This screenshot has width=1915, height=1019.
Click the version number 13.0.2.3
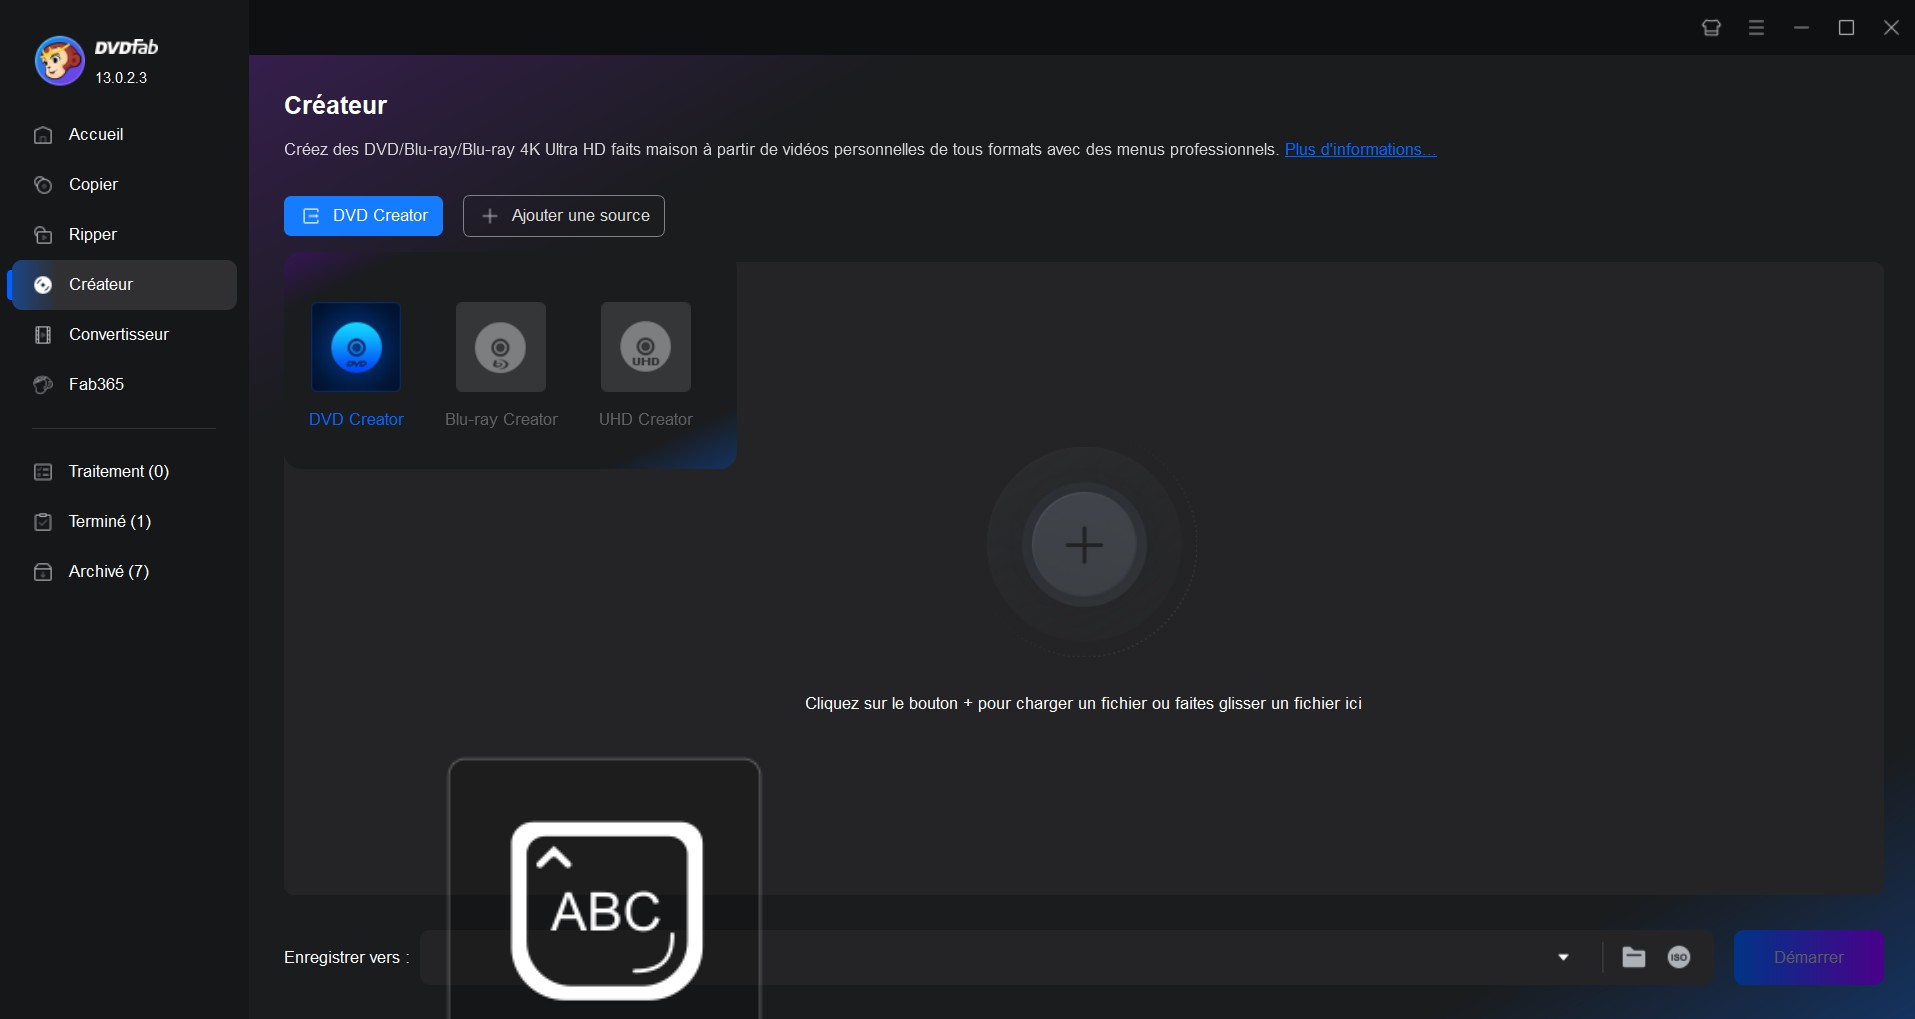[121, 78]
